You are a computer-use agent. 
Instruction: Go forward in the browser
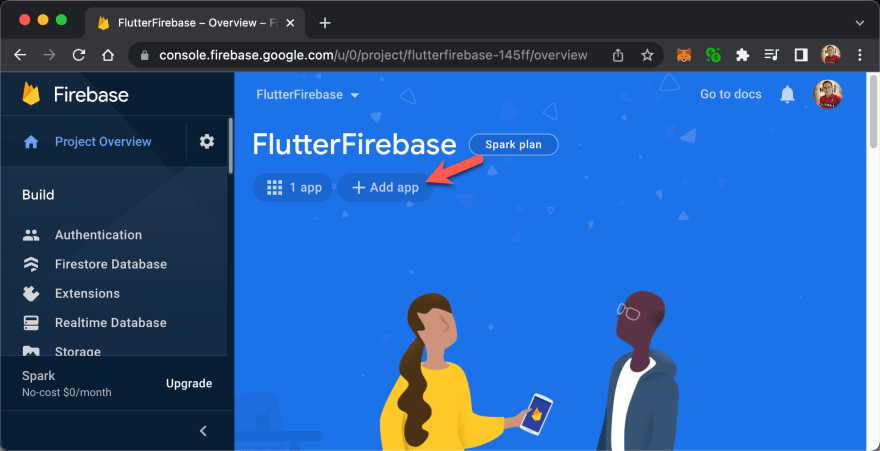[x=49, y=55]
